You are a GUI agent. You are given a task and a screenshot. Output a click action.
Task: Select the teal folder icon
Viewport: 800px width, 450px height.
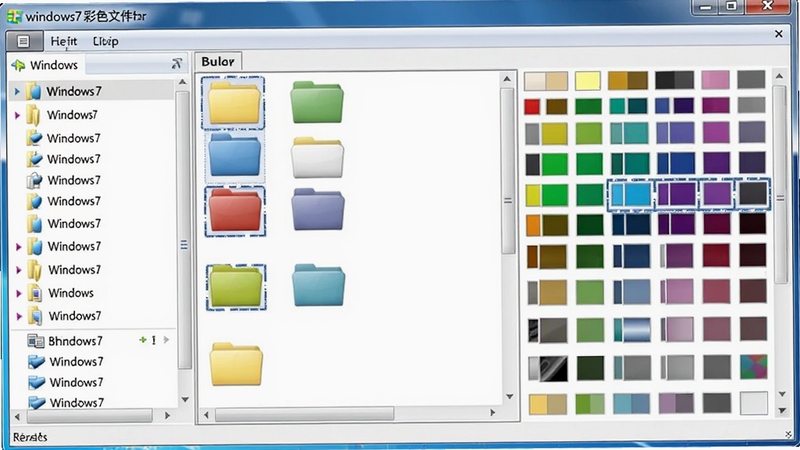point(318,285)
